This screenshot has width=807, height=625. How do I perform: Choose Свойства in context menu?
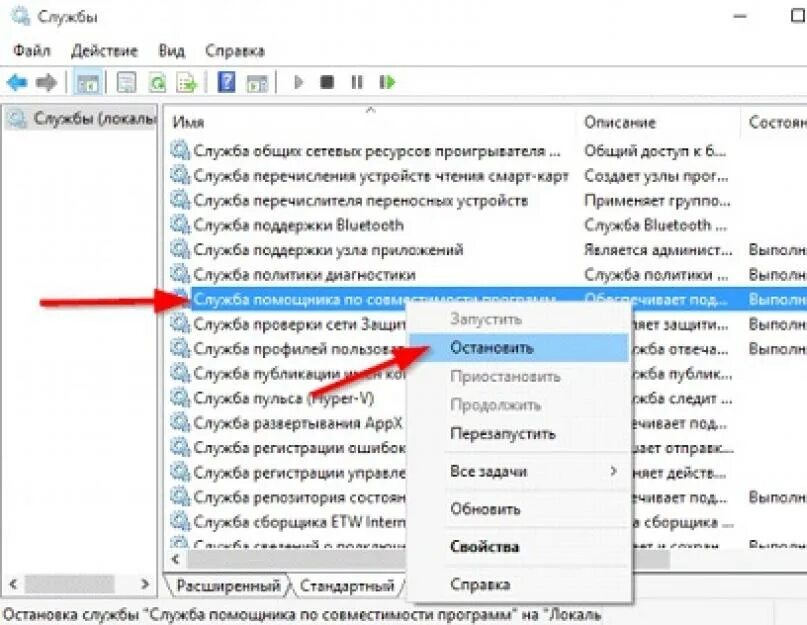pos(484,547)
